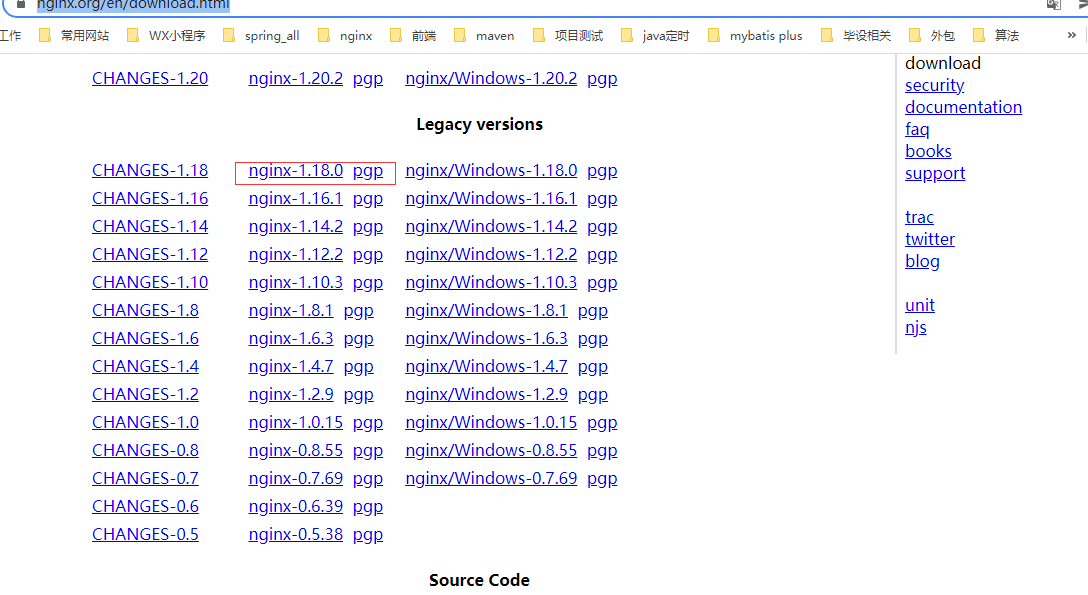Download nginx/Windows-1.18.0
The height and width of the screenshot is (595, 1088).
pyautogui.click(x=491, y=171)
